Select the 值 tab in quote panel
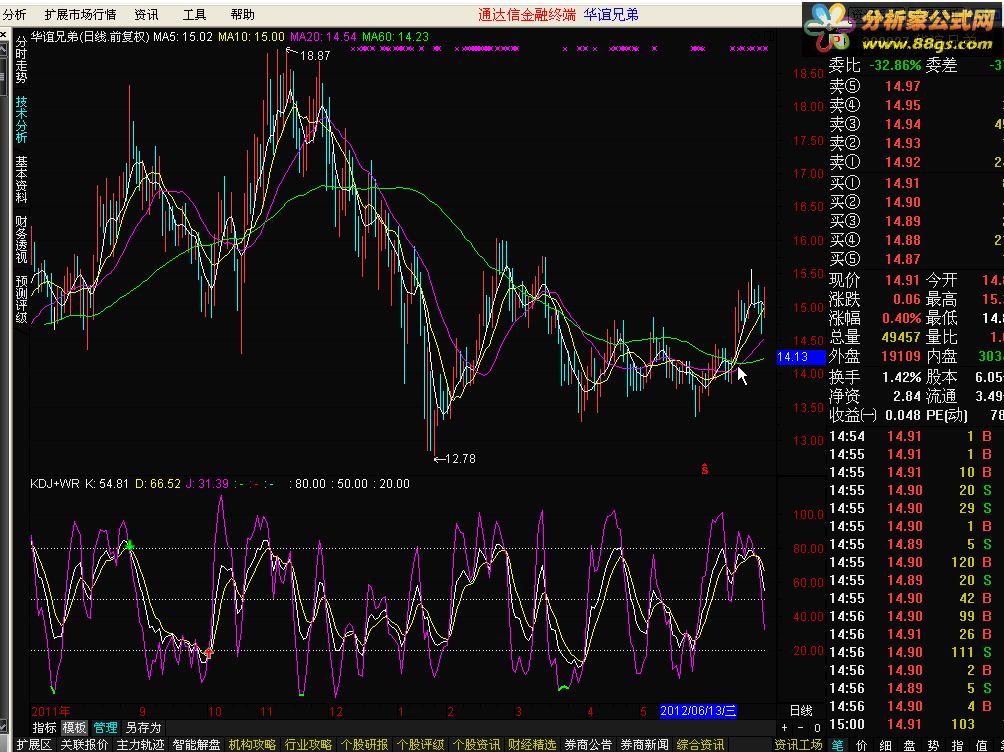1004x752 pixels. click(x=982, y=744)
